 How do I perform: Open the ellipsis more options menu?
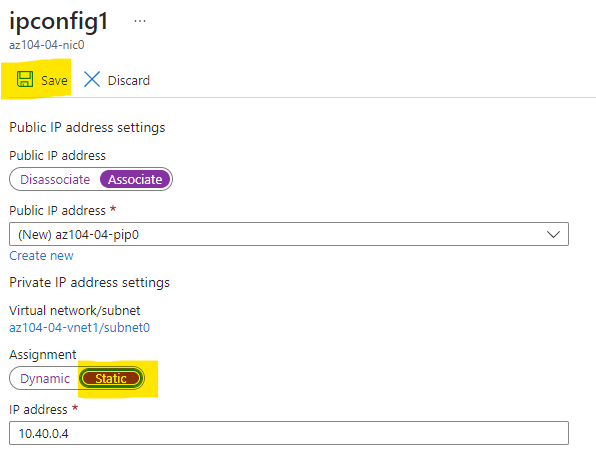pyautogui.click(x=140, y=21)
